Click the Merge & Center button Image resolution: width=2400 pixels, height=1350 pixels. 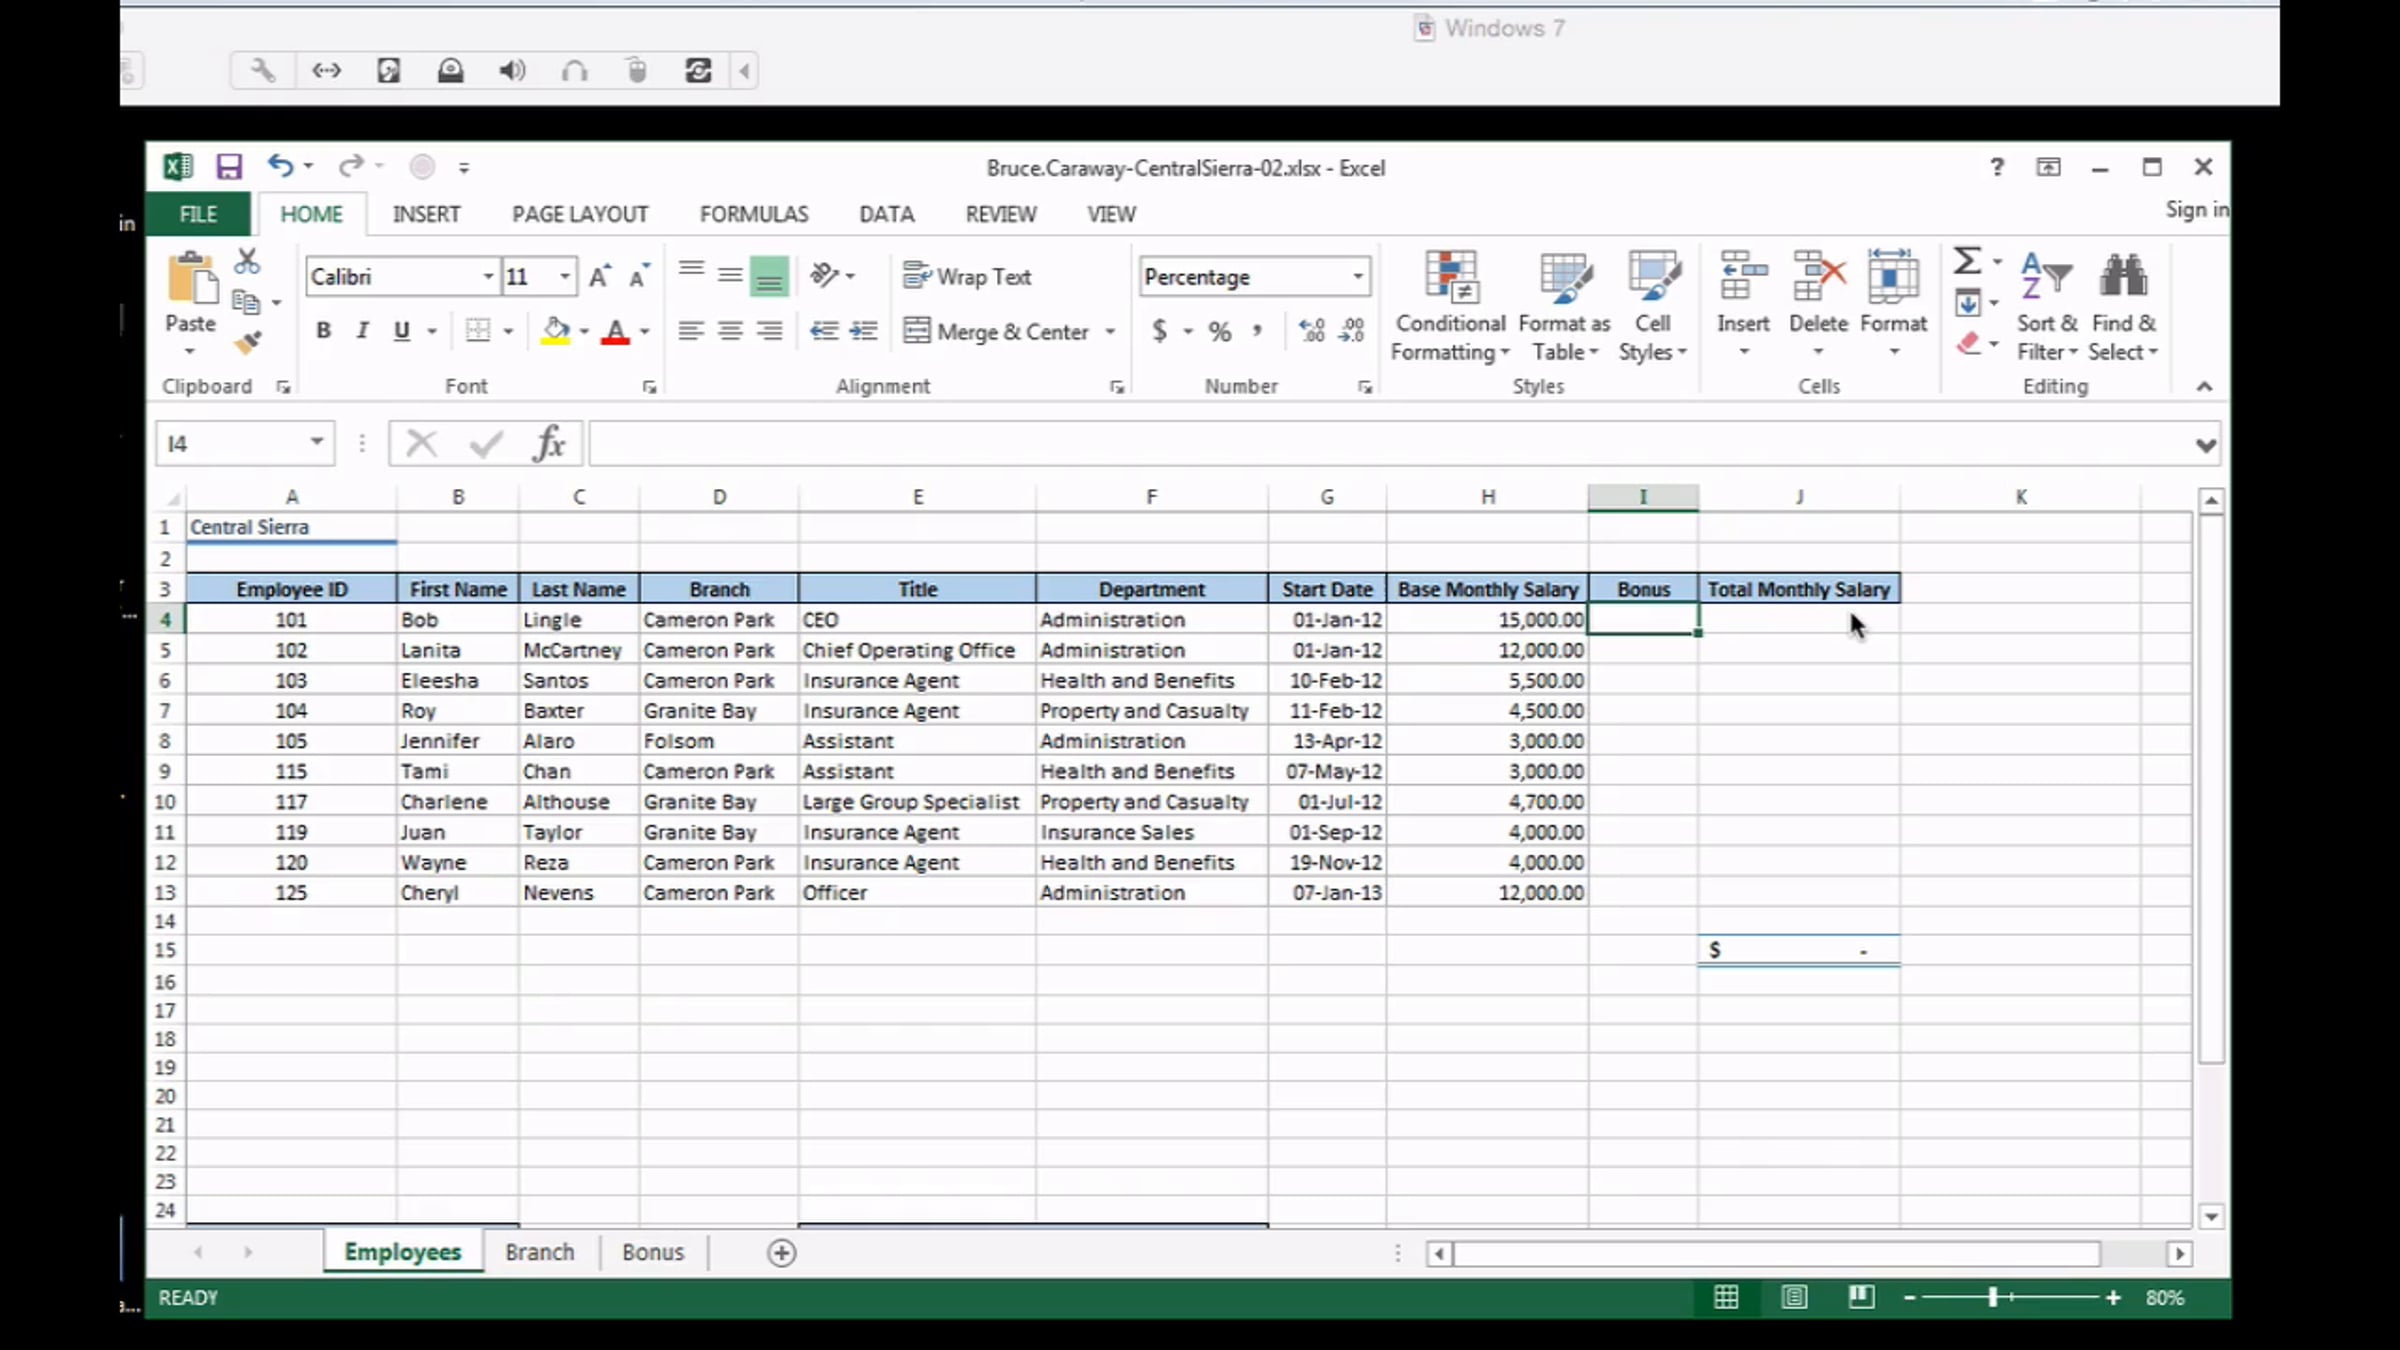[996, 331]
